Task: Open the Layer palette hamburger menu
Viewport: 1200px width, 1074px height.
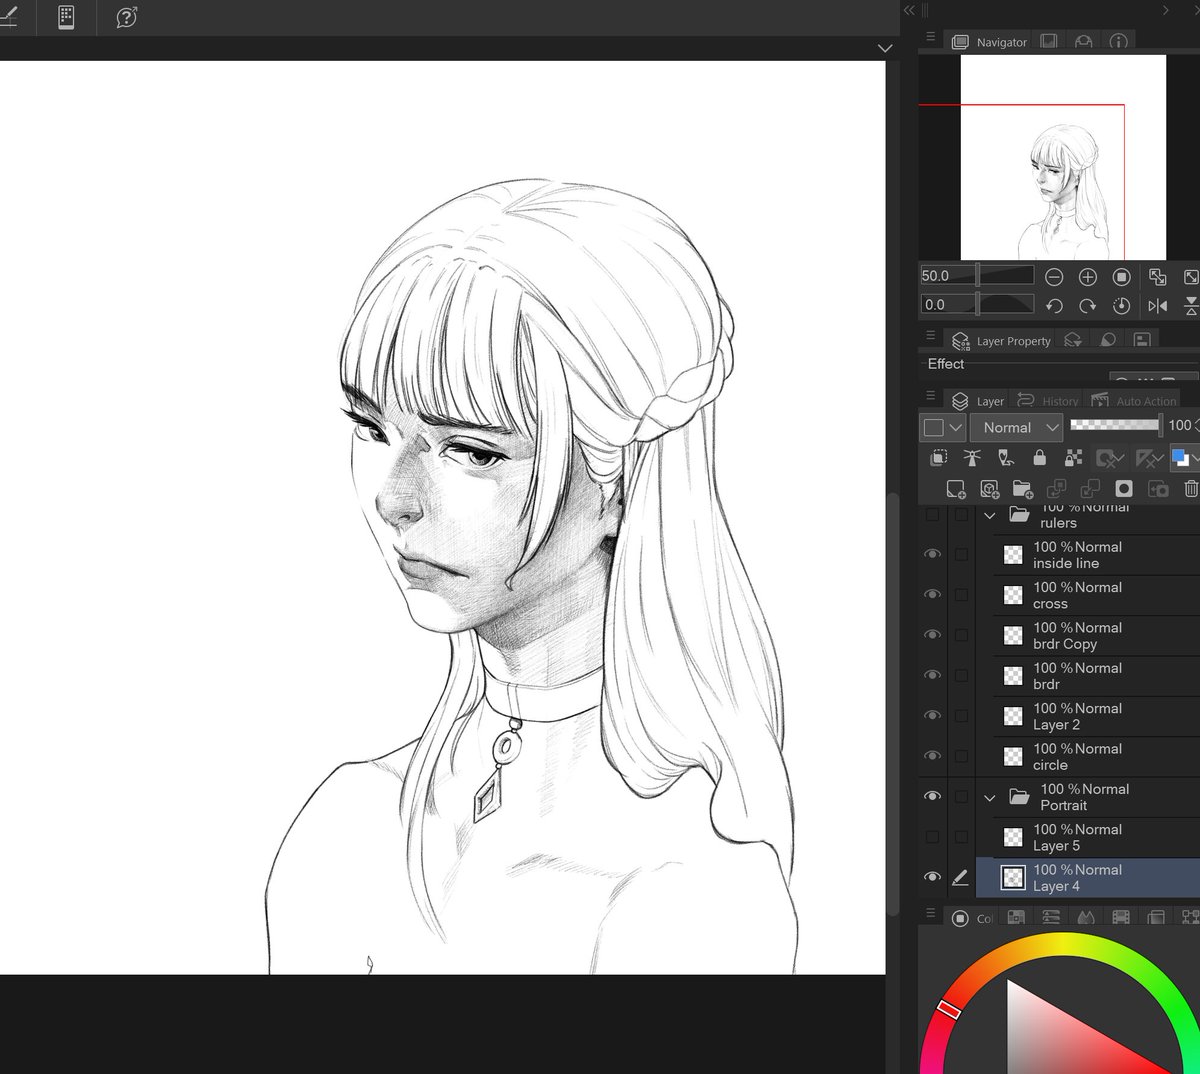Action: coord(930,397)
